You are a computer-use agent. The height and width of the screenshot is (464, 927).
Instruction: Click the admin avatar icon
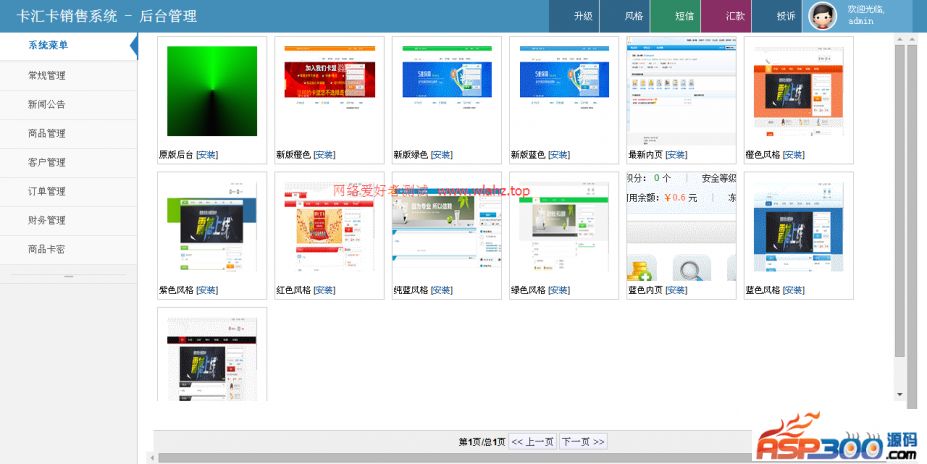[x=822, y=16]
